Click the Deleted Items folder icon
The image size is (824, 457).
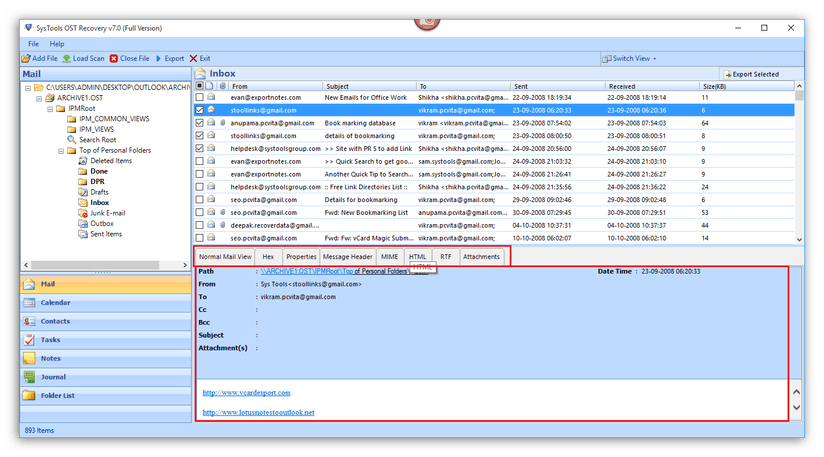(83, 161)
